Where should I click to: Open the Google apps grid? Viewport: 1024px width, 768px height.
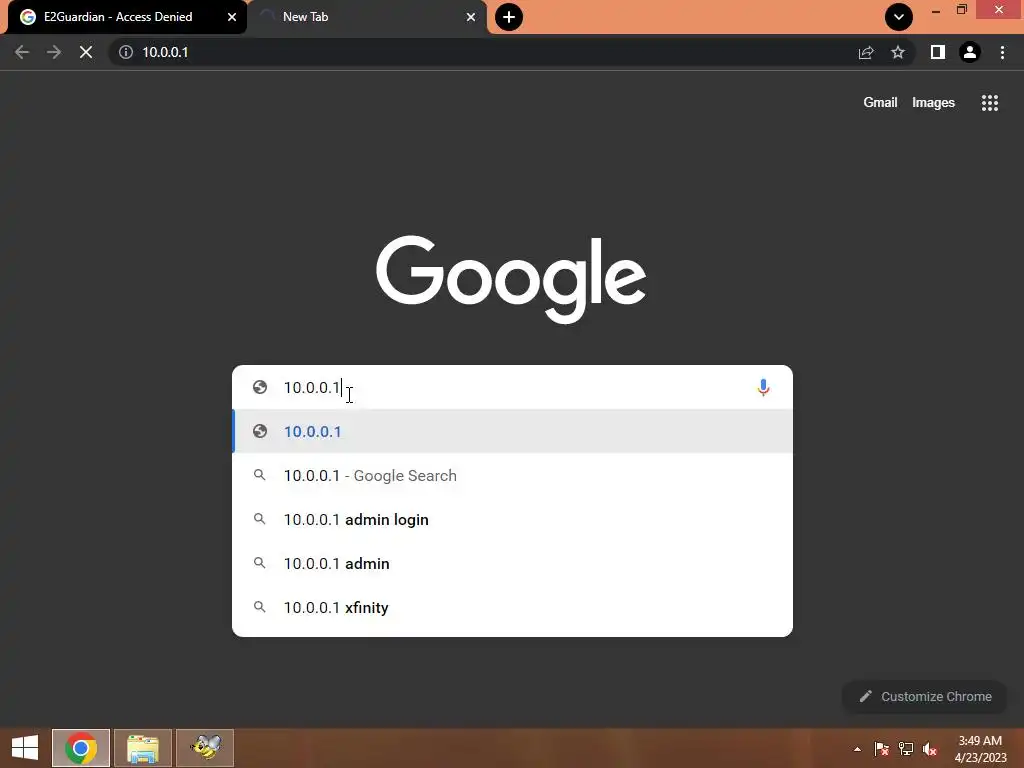990,103
